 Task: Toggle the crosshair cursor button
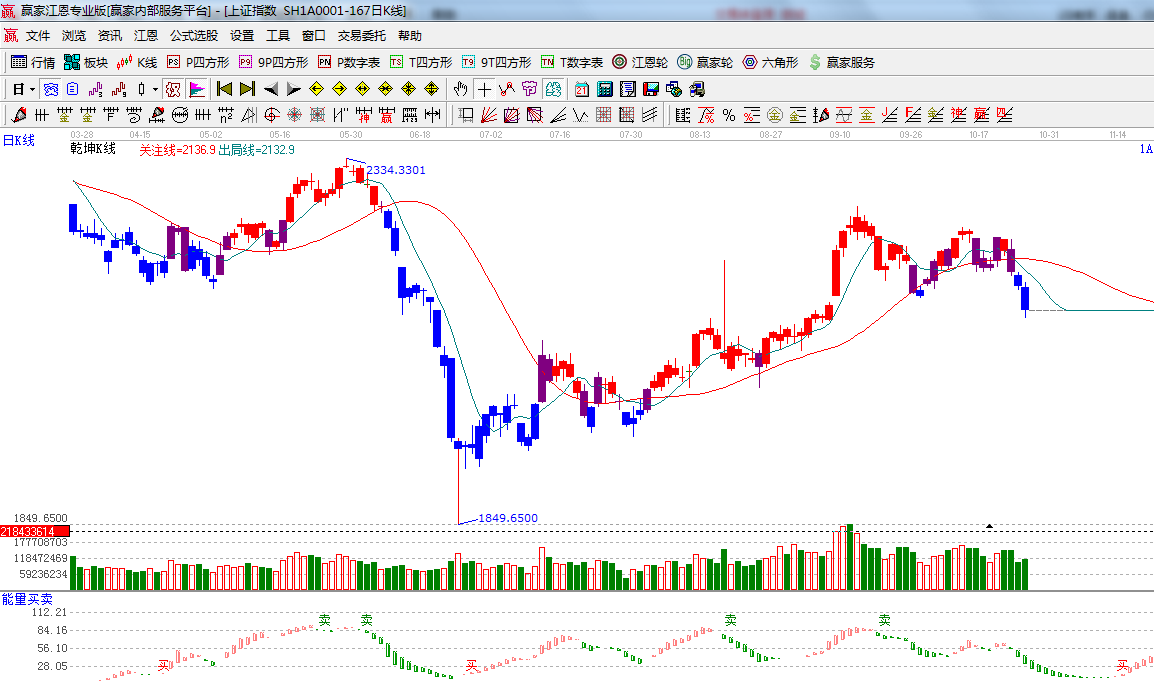(484, 89)
